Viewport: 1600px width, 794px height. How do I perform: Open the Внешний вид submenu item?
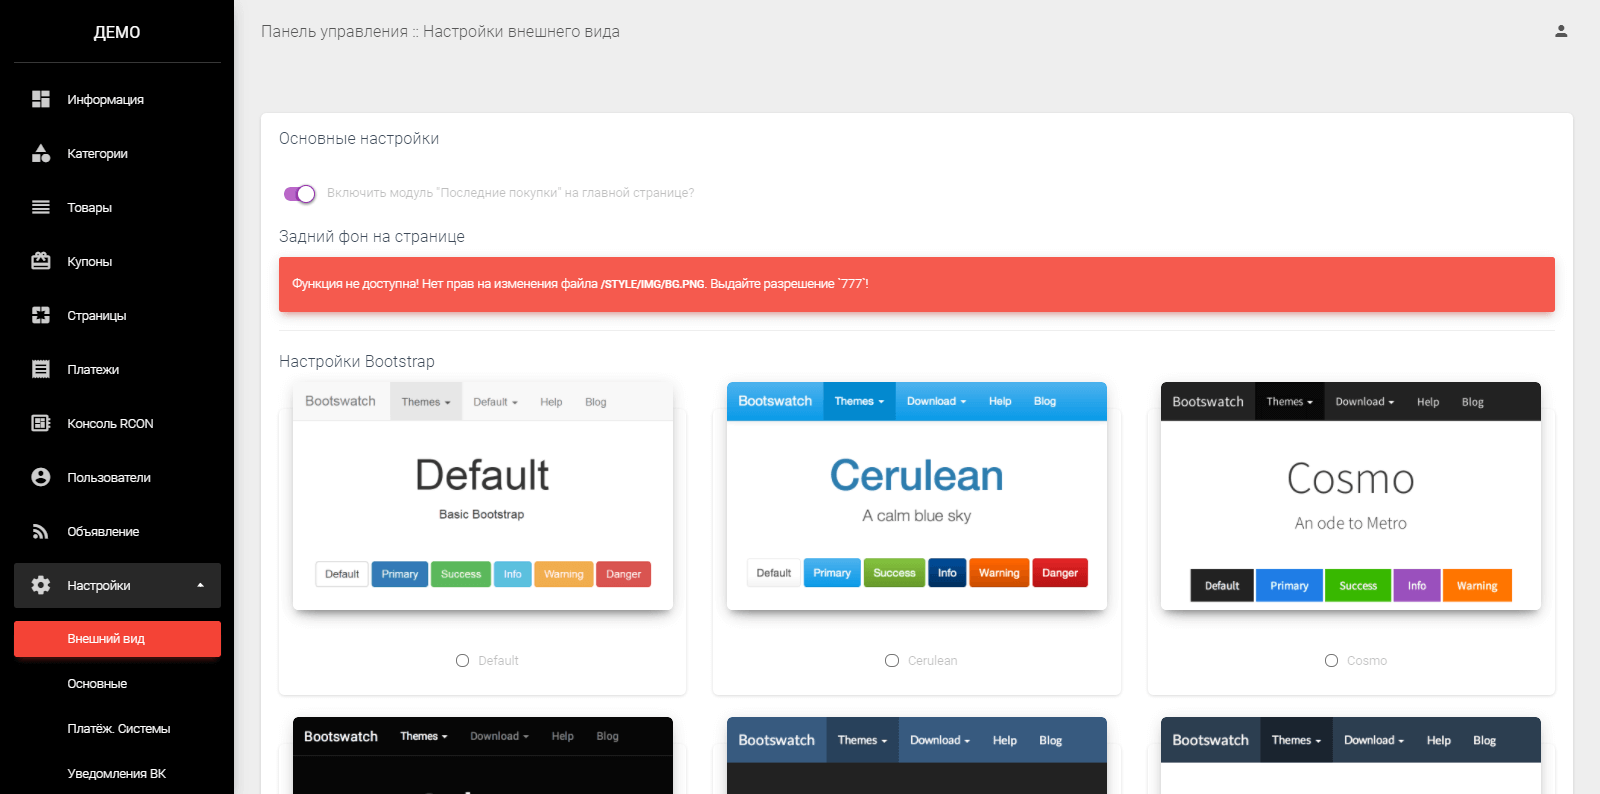117,639
